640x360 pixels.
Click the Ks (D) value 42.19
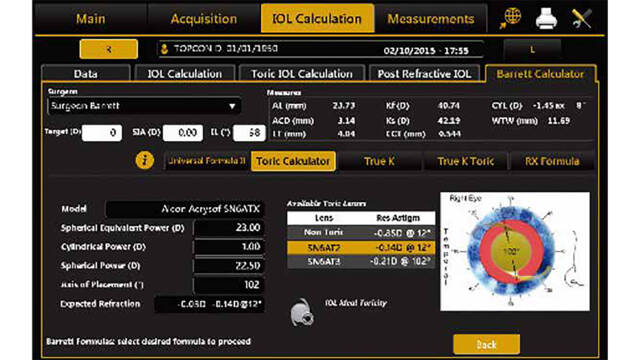click(449, 120)
